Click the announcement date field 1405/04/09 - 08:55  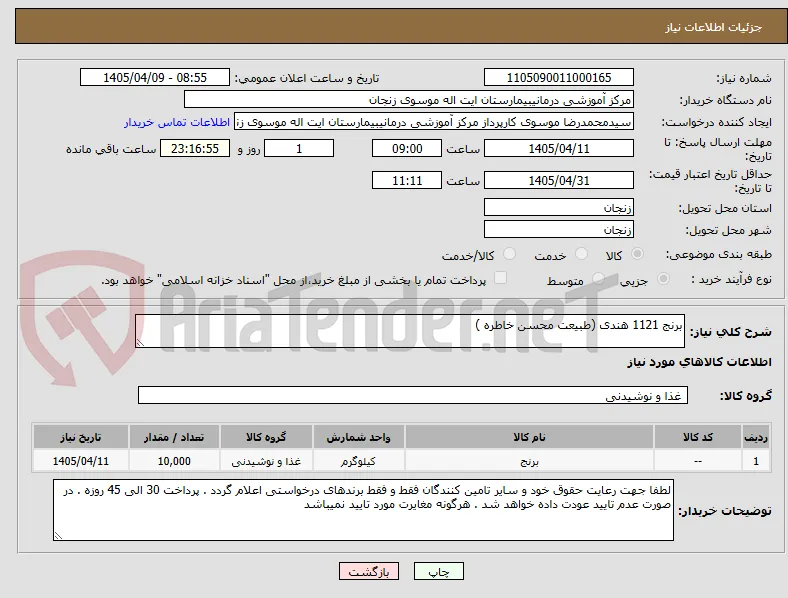[x=155, y=77]
